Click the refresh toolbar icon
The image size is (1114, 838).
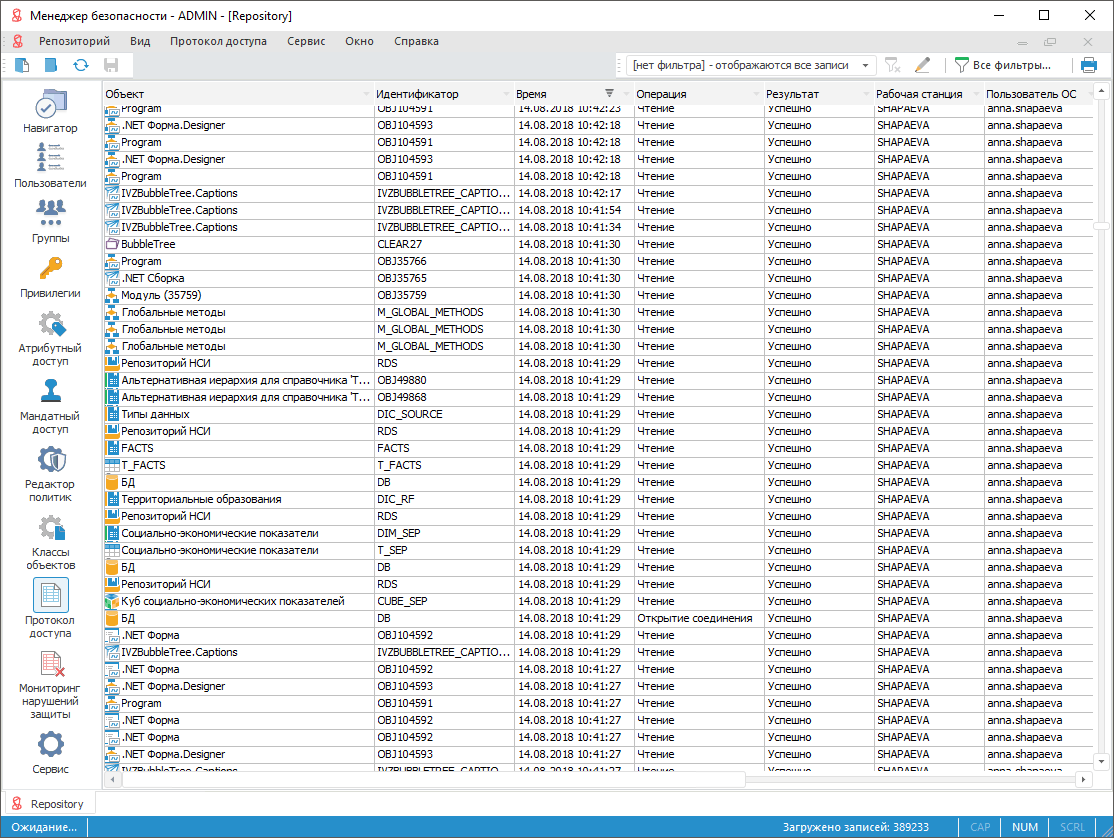[x=81, y=65]
